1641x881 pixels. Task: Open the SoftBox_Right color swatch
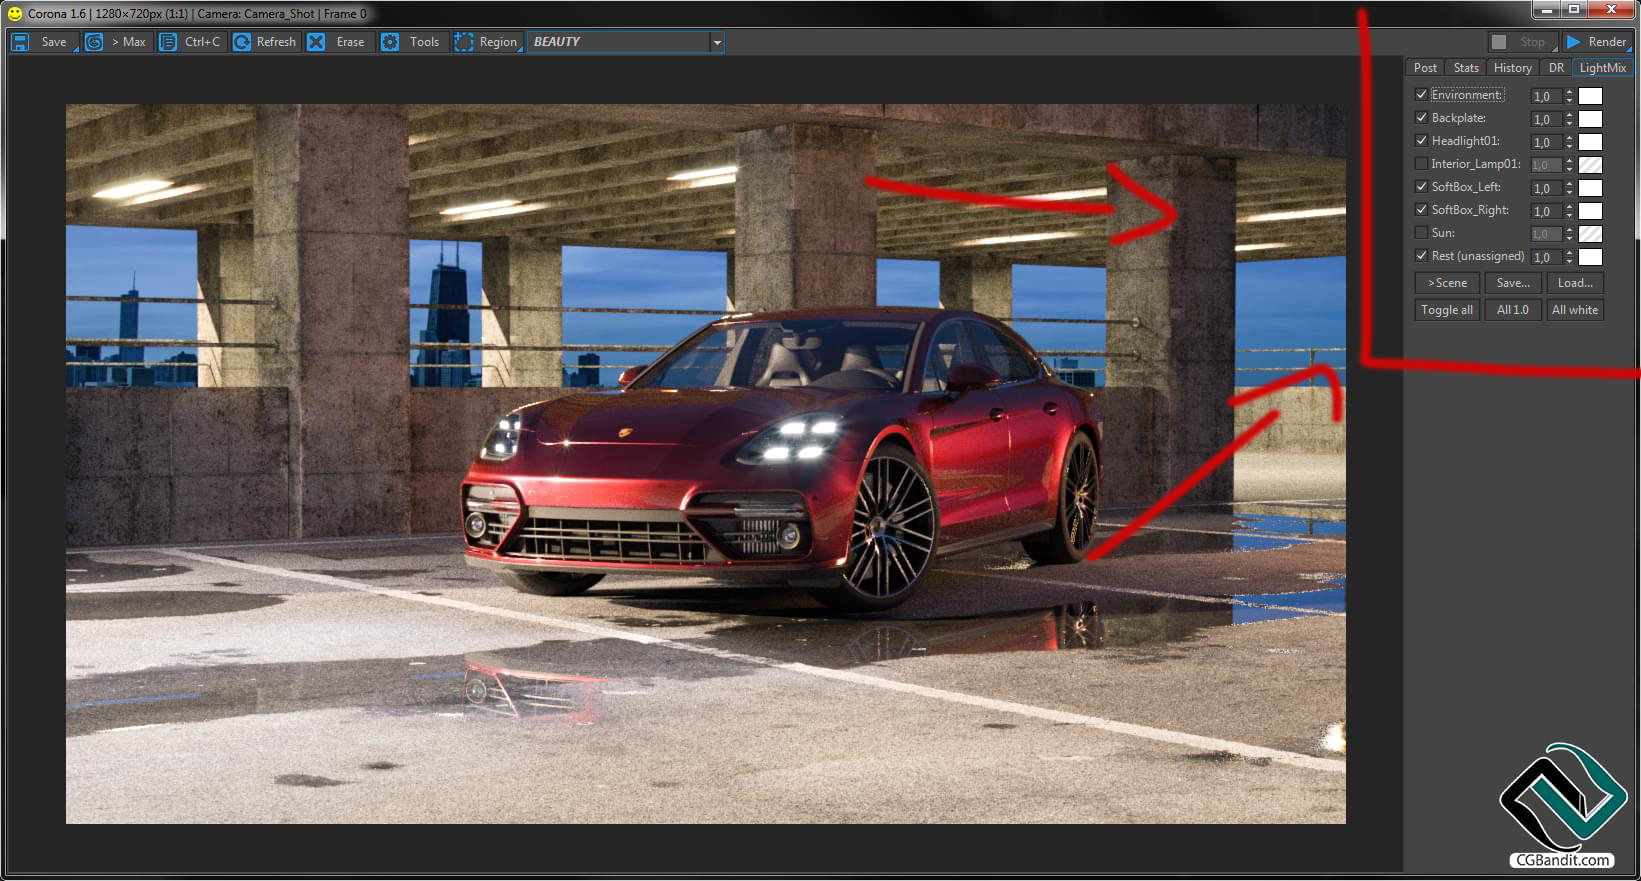click(x=1590, y=211)
